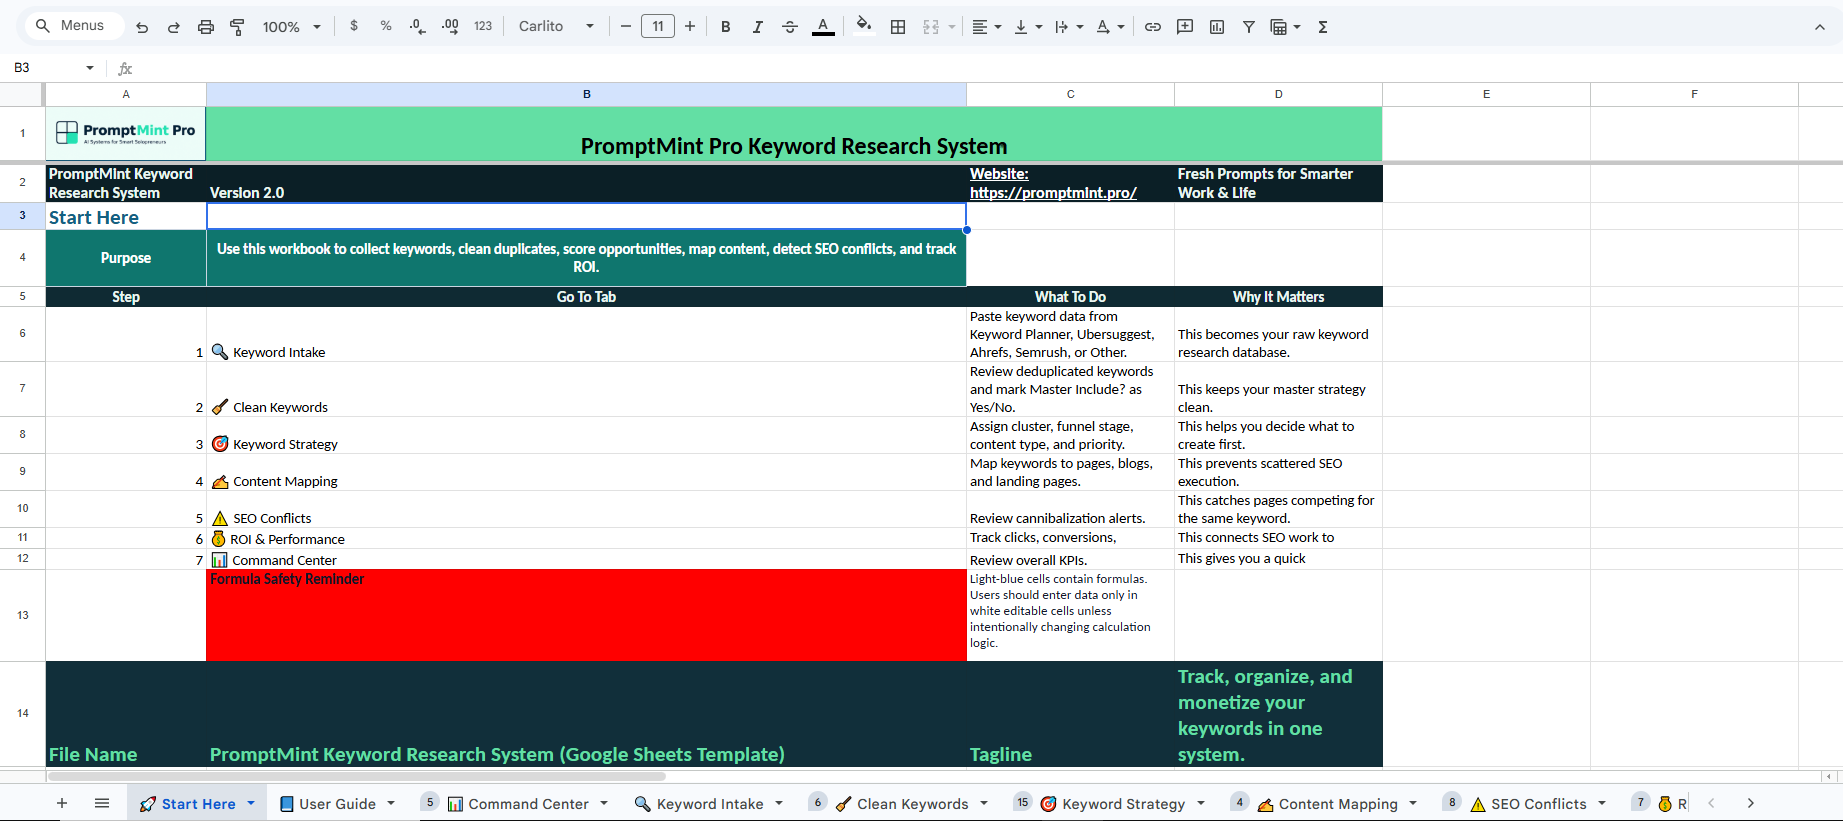
Task: Decrease decimal places icon
Action: tap(418, 27)
